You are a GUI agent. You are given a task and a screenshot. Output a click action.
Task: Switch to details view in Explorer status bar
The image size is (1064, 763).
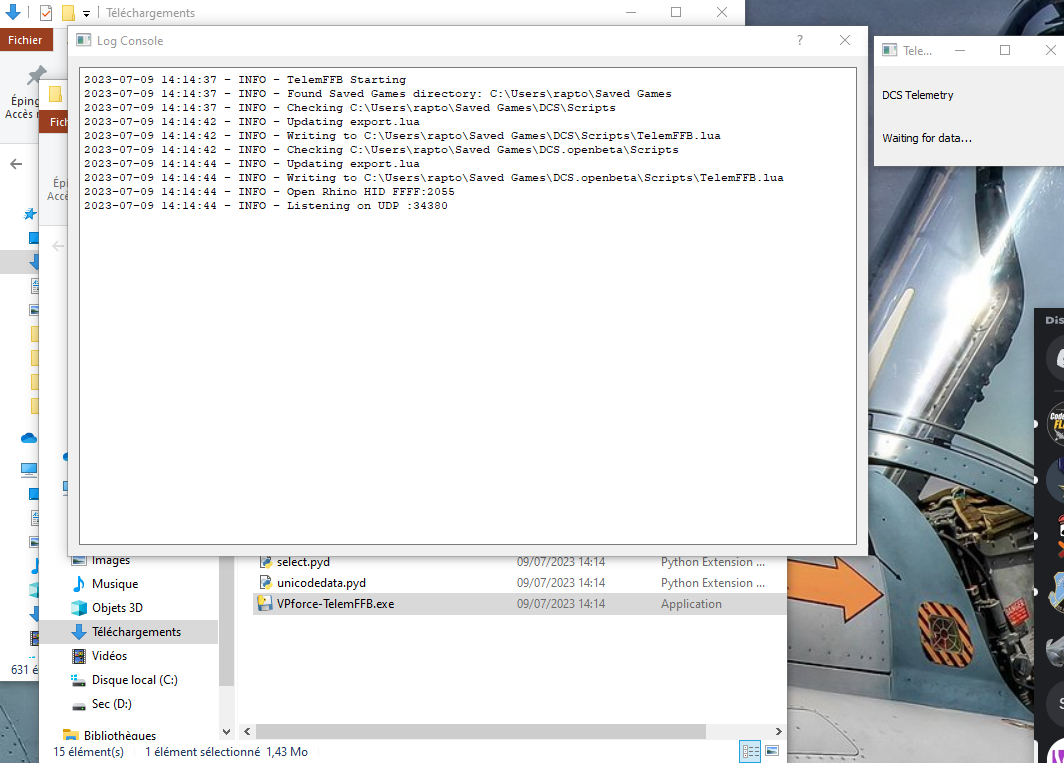(x=750, y=751)
